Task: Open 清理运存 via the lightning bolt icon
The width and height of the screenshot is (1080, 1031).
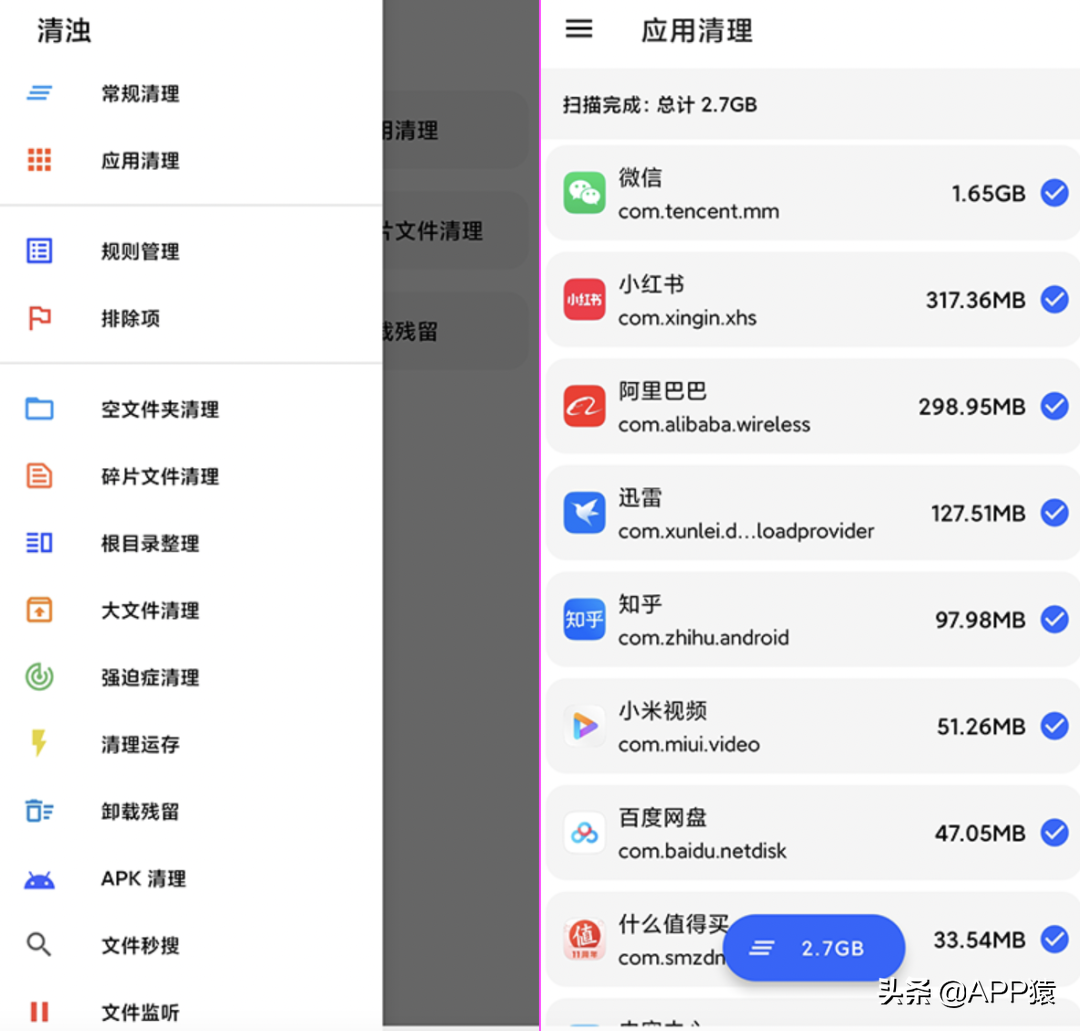Action: click(39, 744)
